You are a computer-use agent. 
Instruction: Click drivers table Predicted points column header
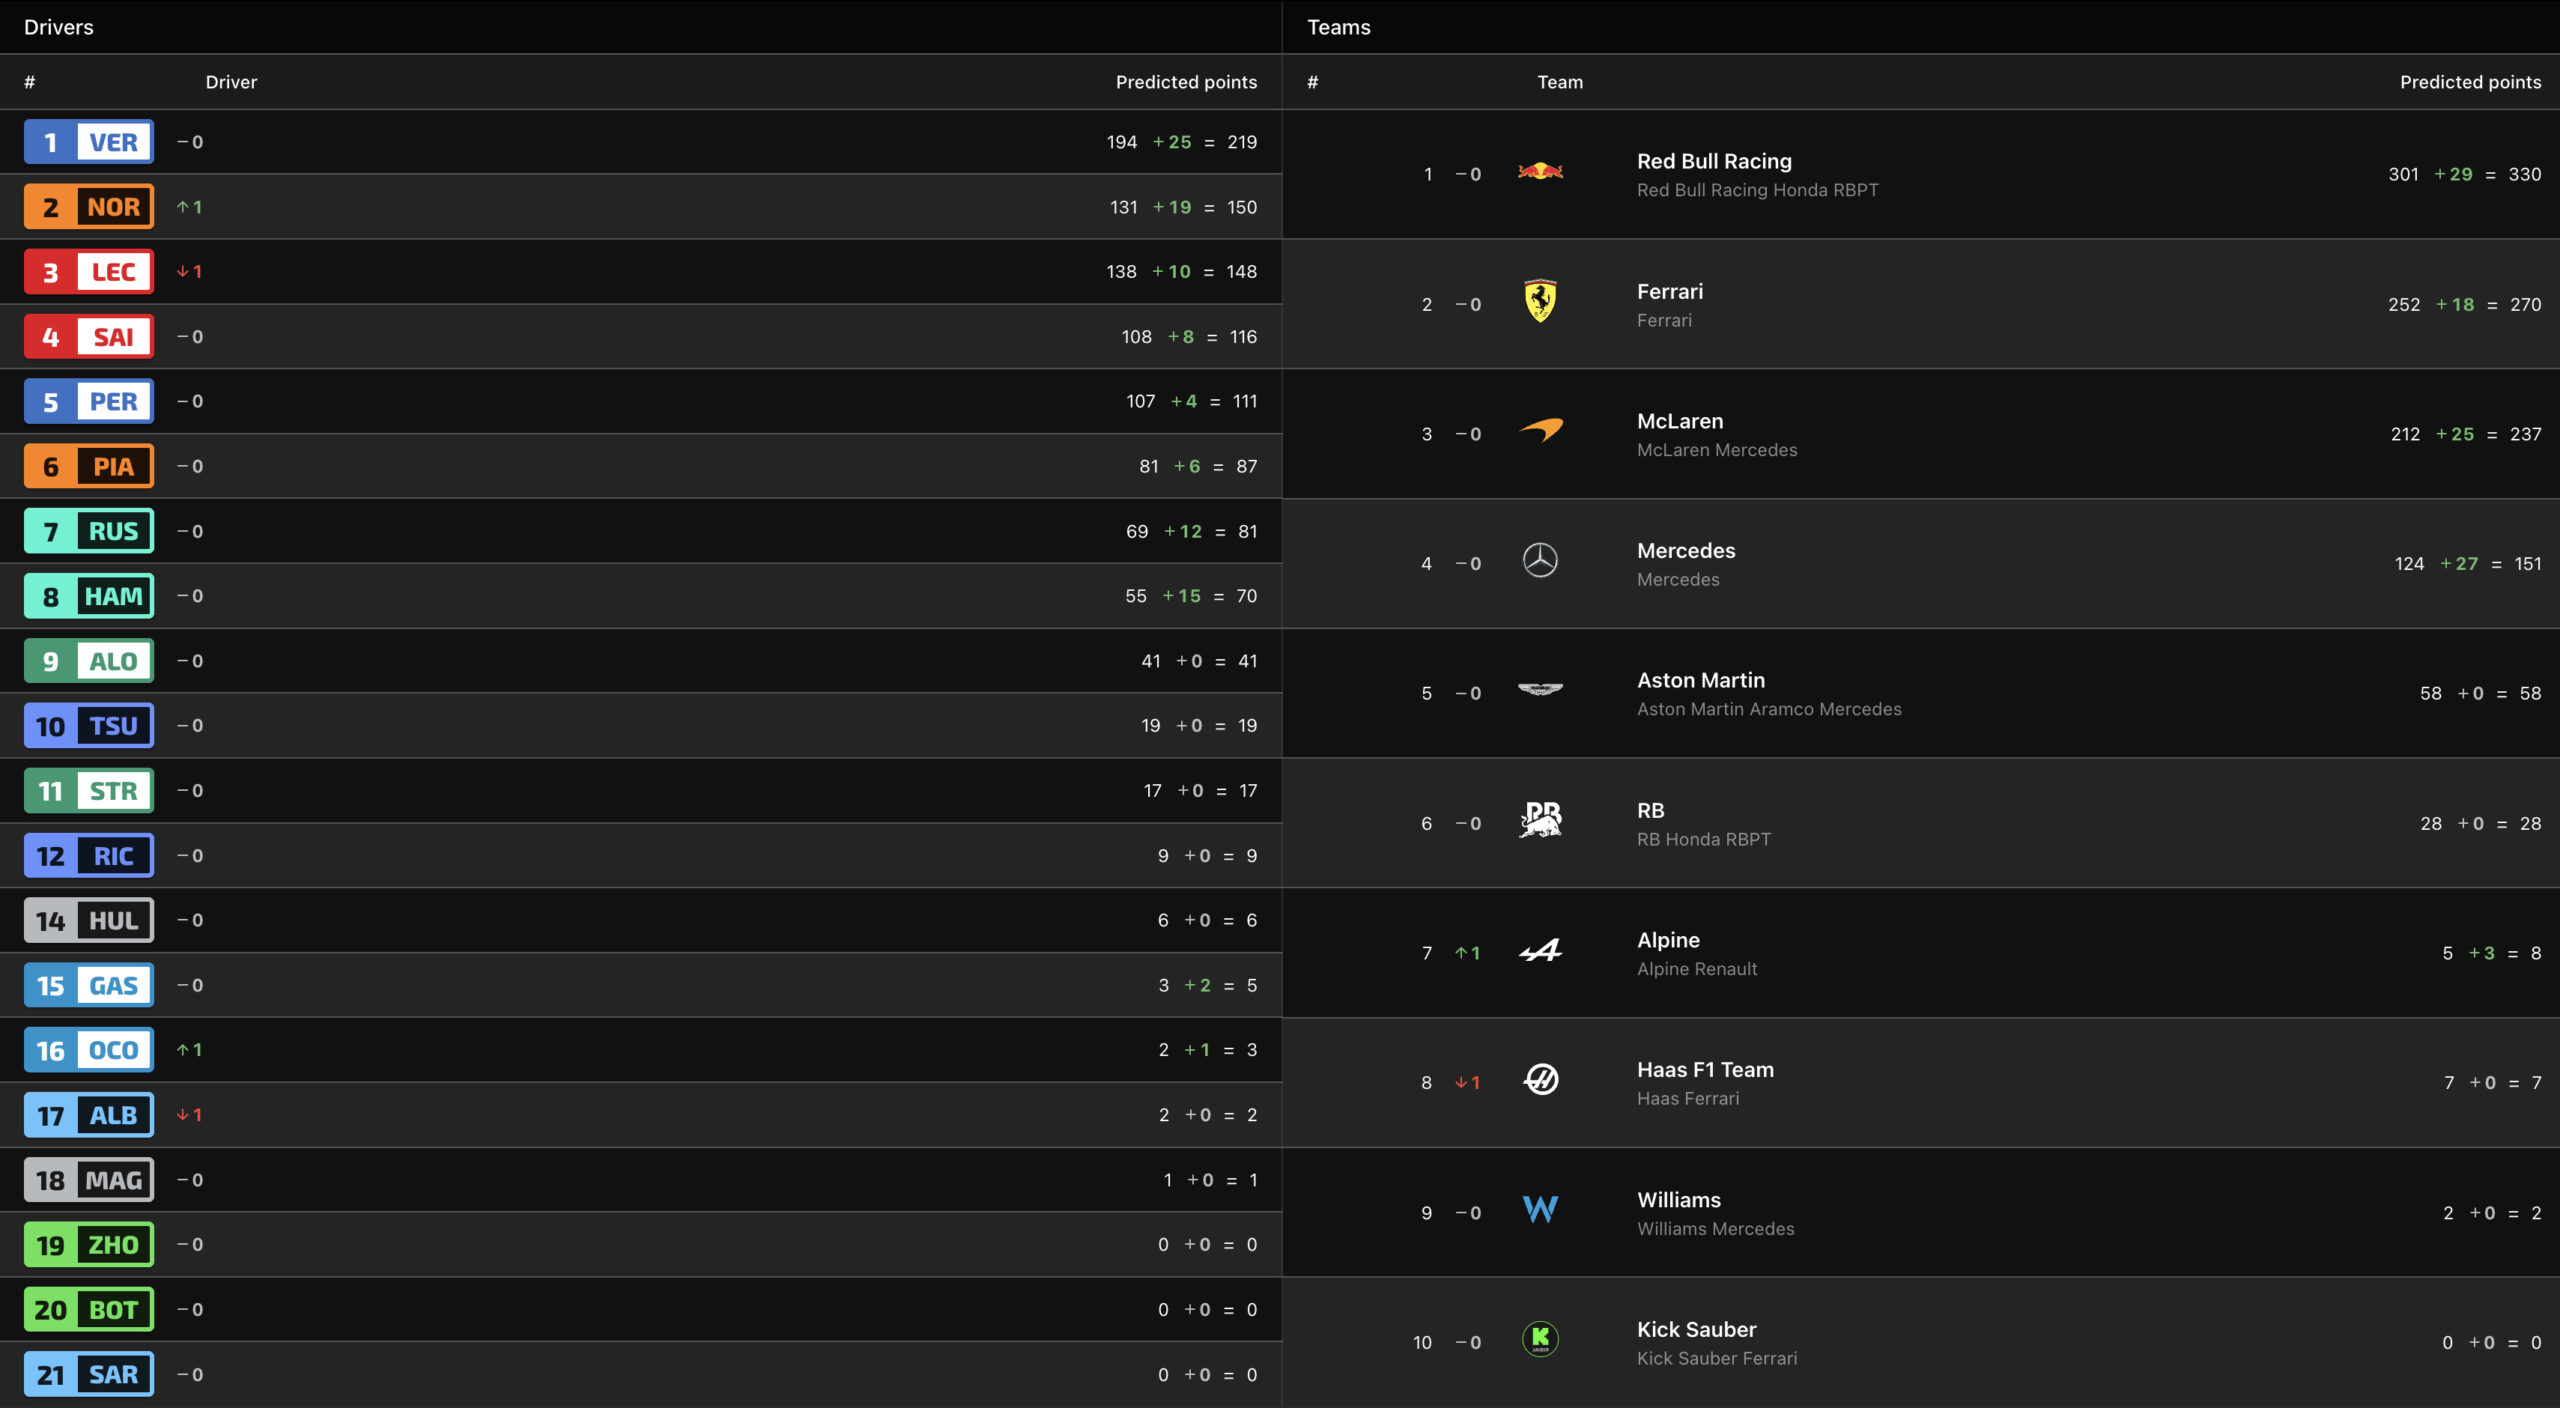point(1186,82)
